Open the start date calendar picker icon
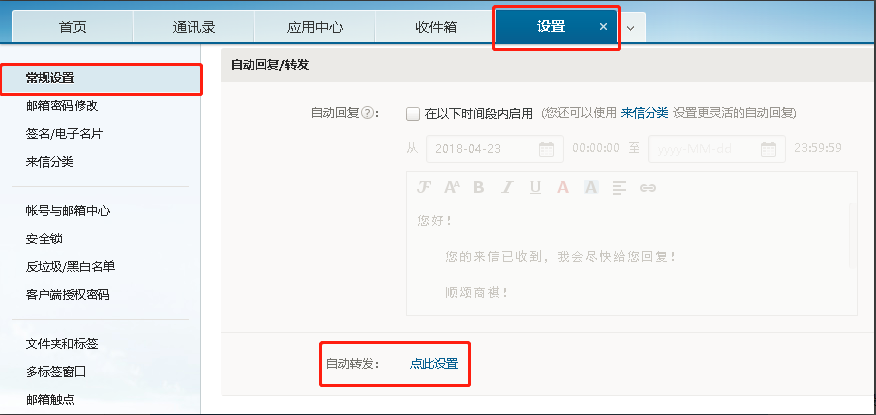The height and width of the screenshot is (415, 876). 546,149
